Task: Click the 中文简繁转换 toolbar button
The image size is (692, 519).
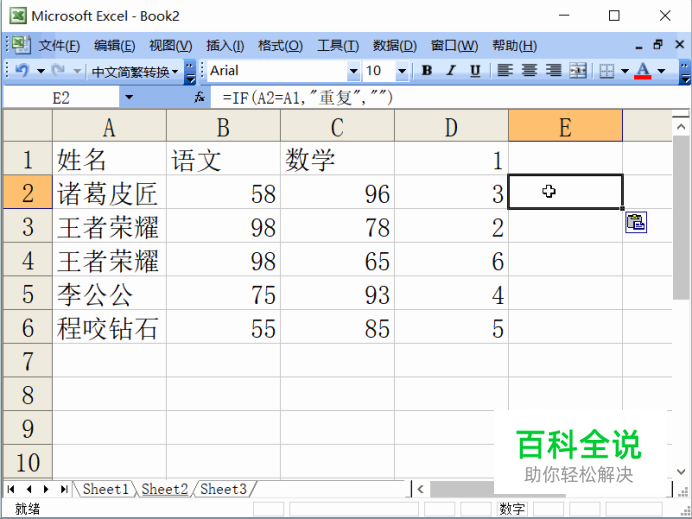Action: [134, 71]
